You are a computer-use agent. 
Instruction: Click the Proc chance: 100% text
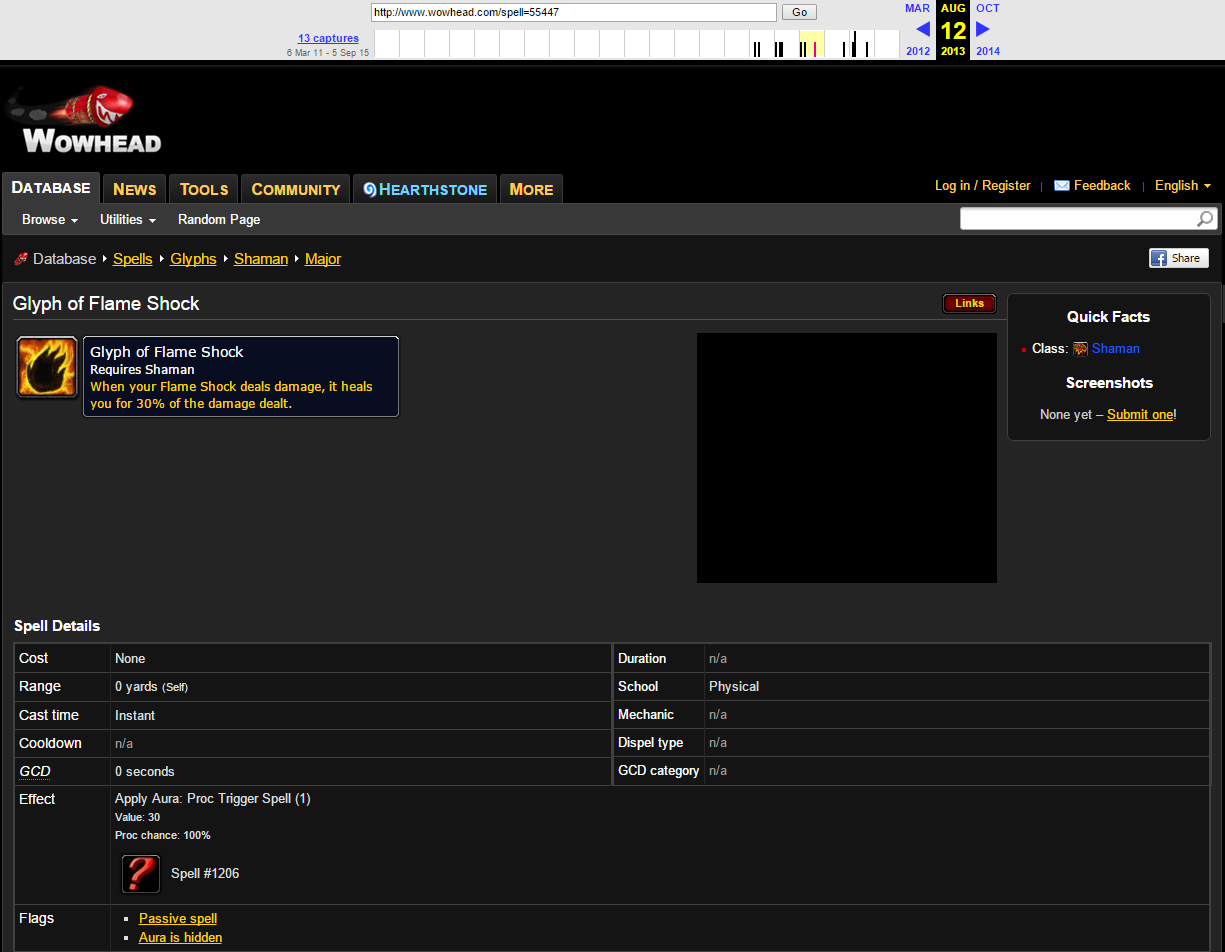[163, 835]
